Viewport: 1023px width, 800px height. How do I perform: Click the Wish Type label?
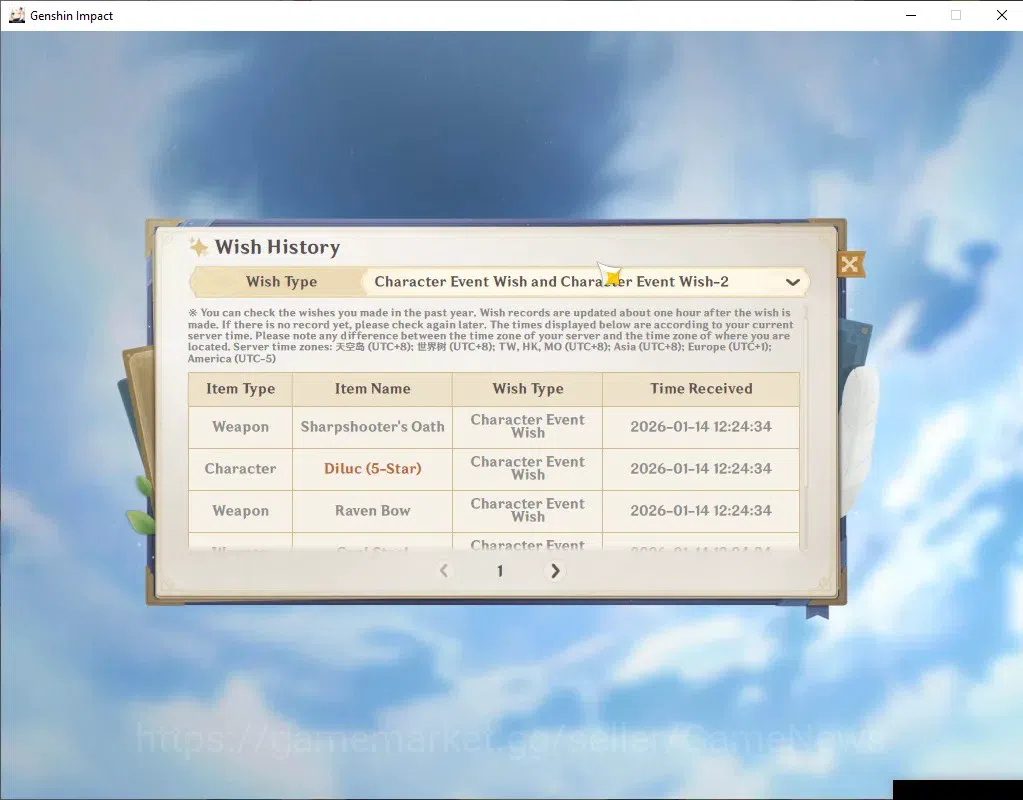(x=281, y=282)
